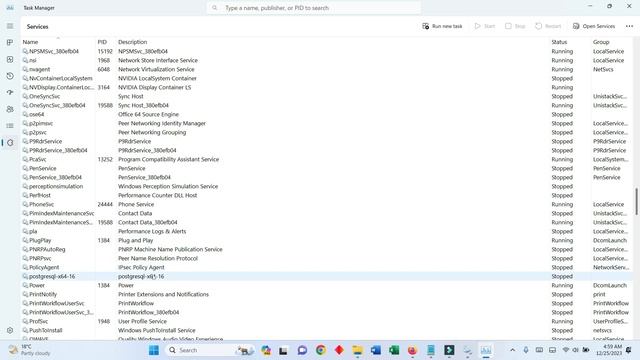The width and height of the screenshot is (640, 360).
Task: Select the PNRPAutoReg service row
Action: [x=327, y=249]
